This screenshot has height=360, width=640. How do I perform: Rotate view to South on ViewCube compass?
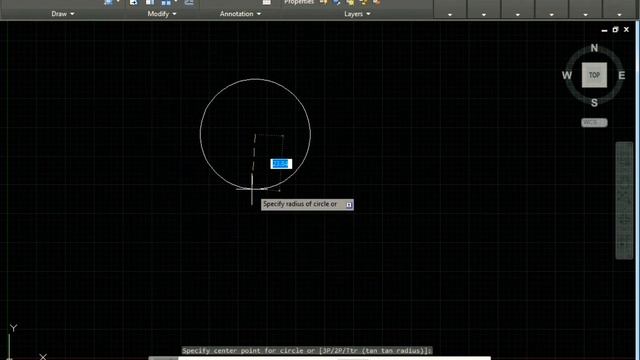594,103
